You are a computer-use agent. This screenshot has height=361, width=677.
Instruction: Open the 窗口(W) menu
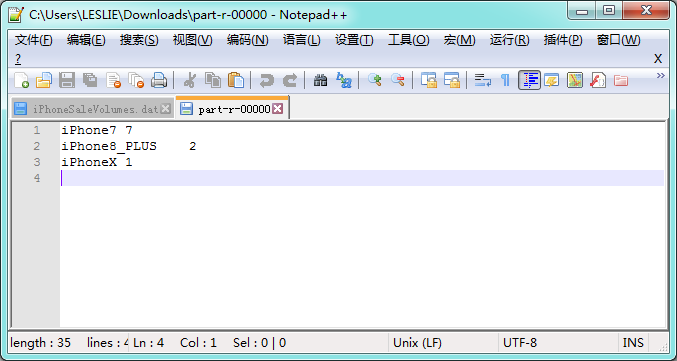click(x=618, y=41)
